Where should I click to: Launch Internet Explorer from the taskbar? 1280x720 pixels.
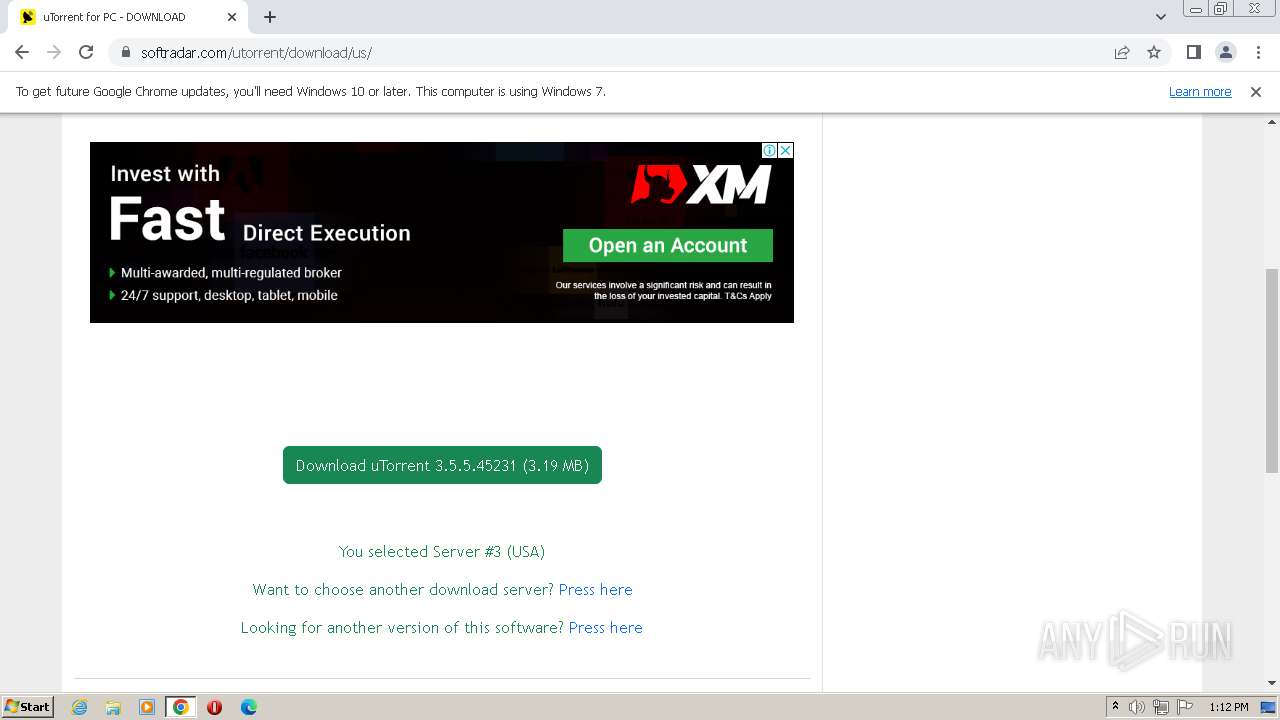(x=79, y=707)
